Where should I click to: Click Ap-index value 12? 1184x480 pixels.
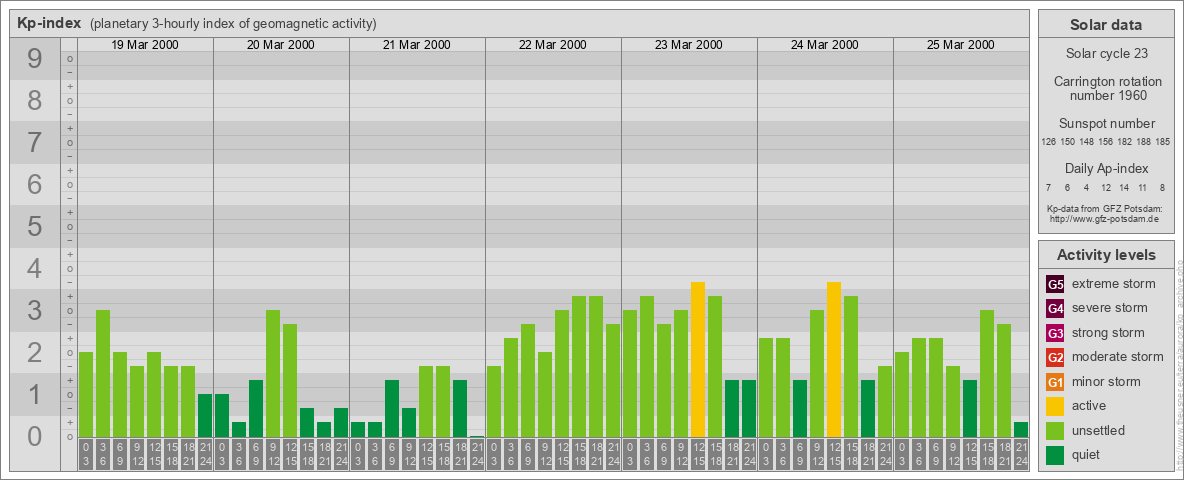pyautogui.click(x=1105, y=187)
